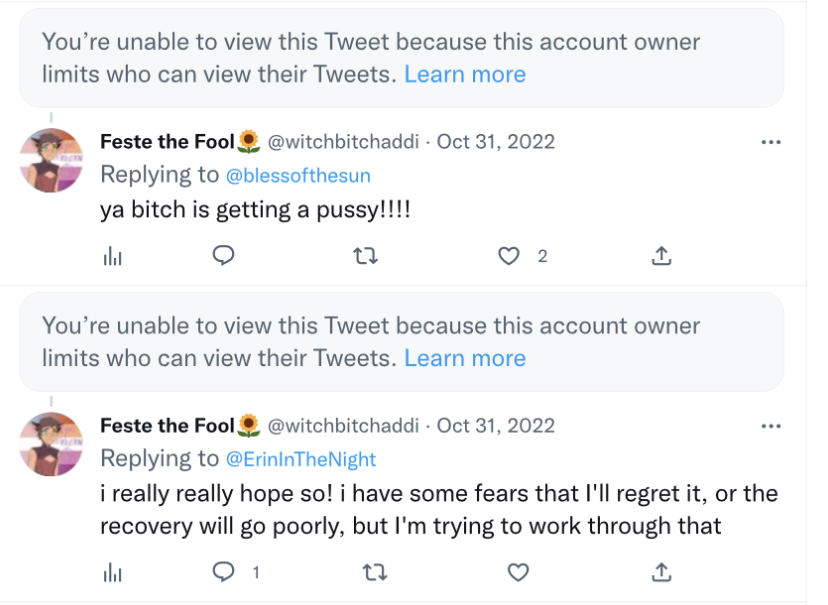Click the second Learn more link
Screen dimensions: 828x605
pyautogui.click(x=465, y=358)
